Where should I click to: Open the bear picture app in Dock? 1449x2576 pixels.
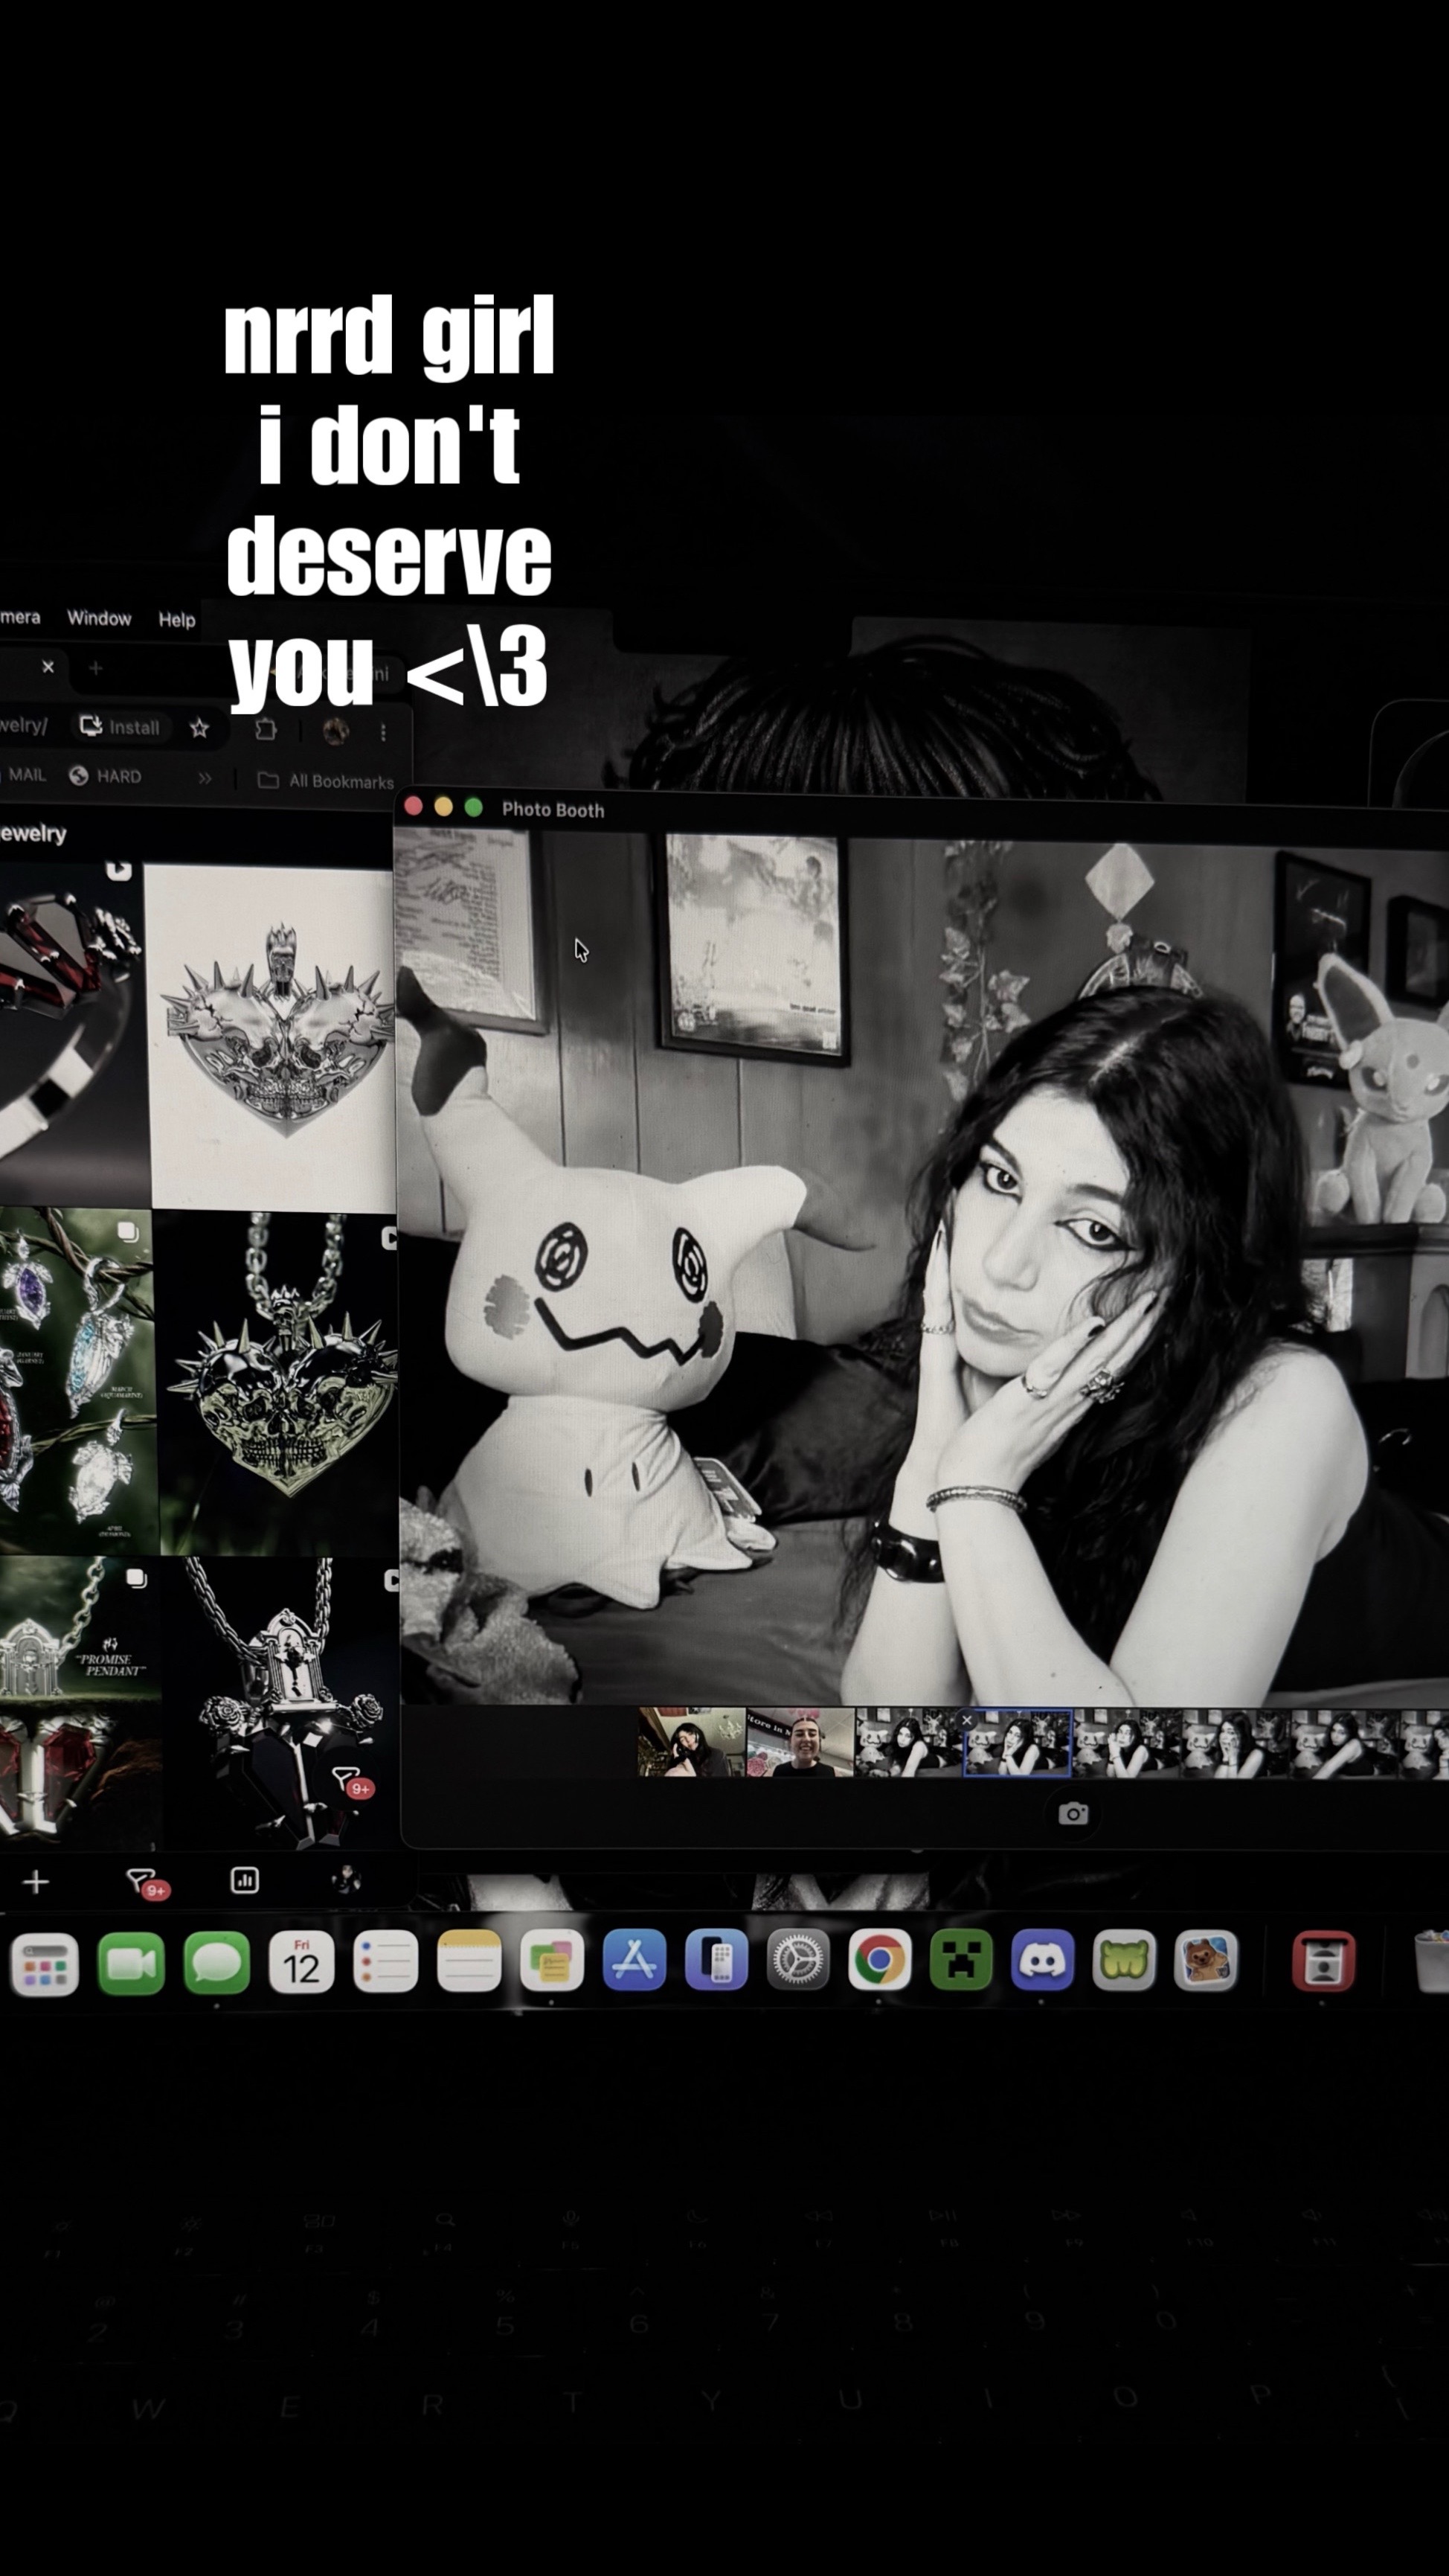click(x=1205, y=1960)
